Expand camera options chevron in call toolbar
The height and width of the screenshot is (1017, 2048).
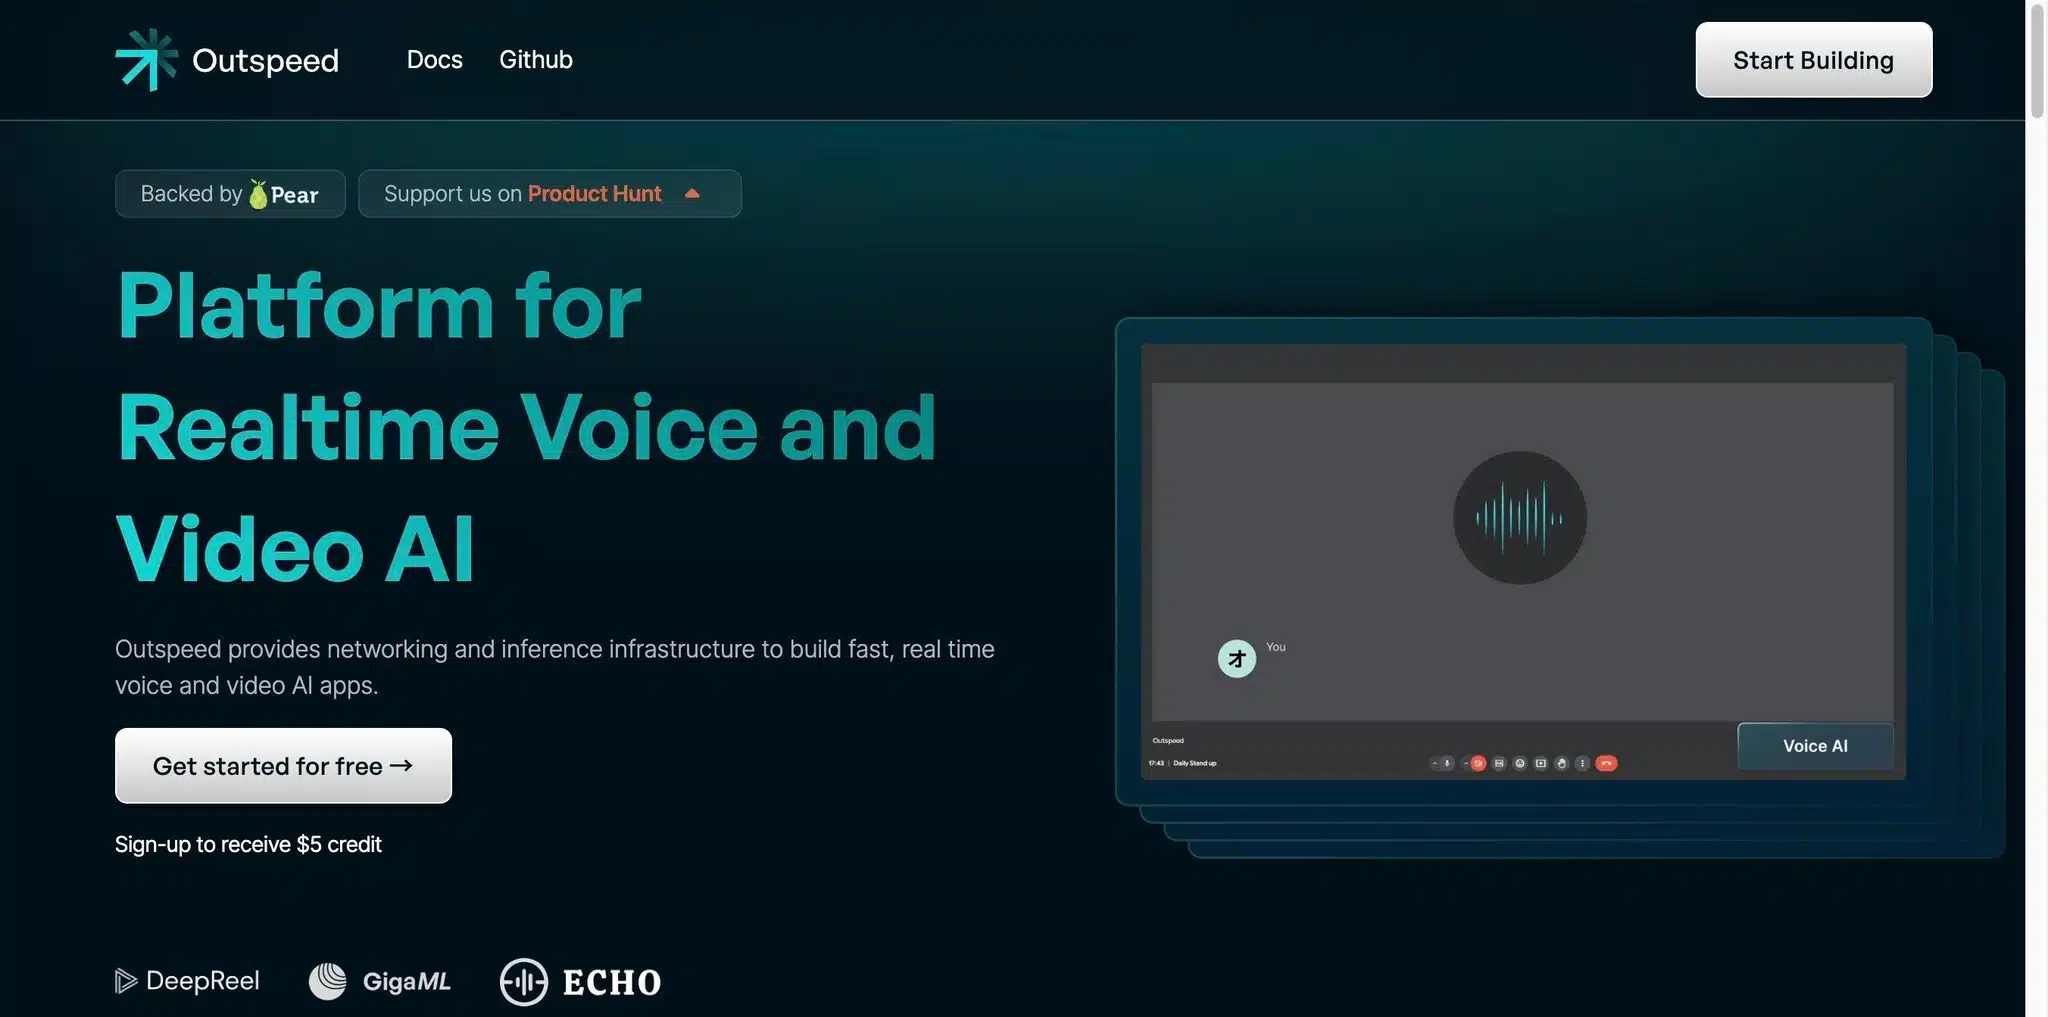(x=1466, y=763)
